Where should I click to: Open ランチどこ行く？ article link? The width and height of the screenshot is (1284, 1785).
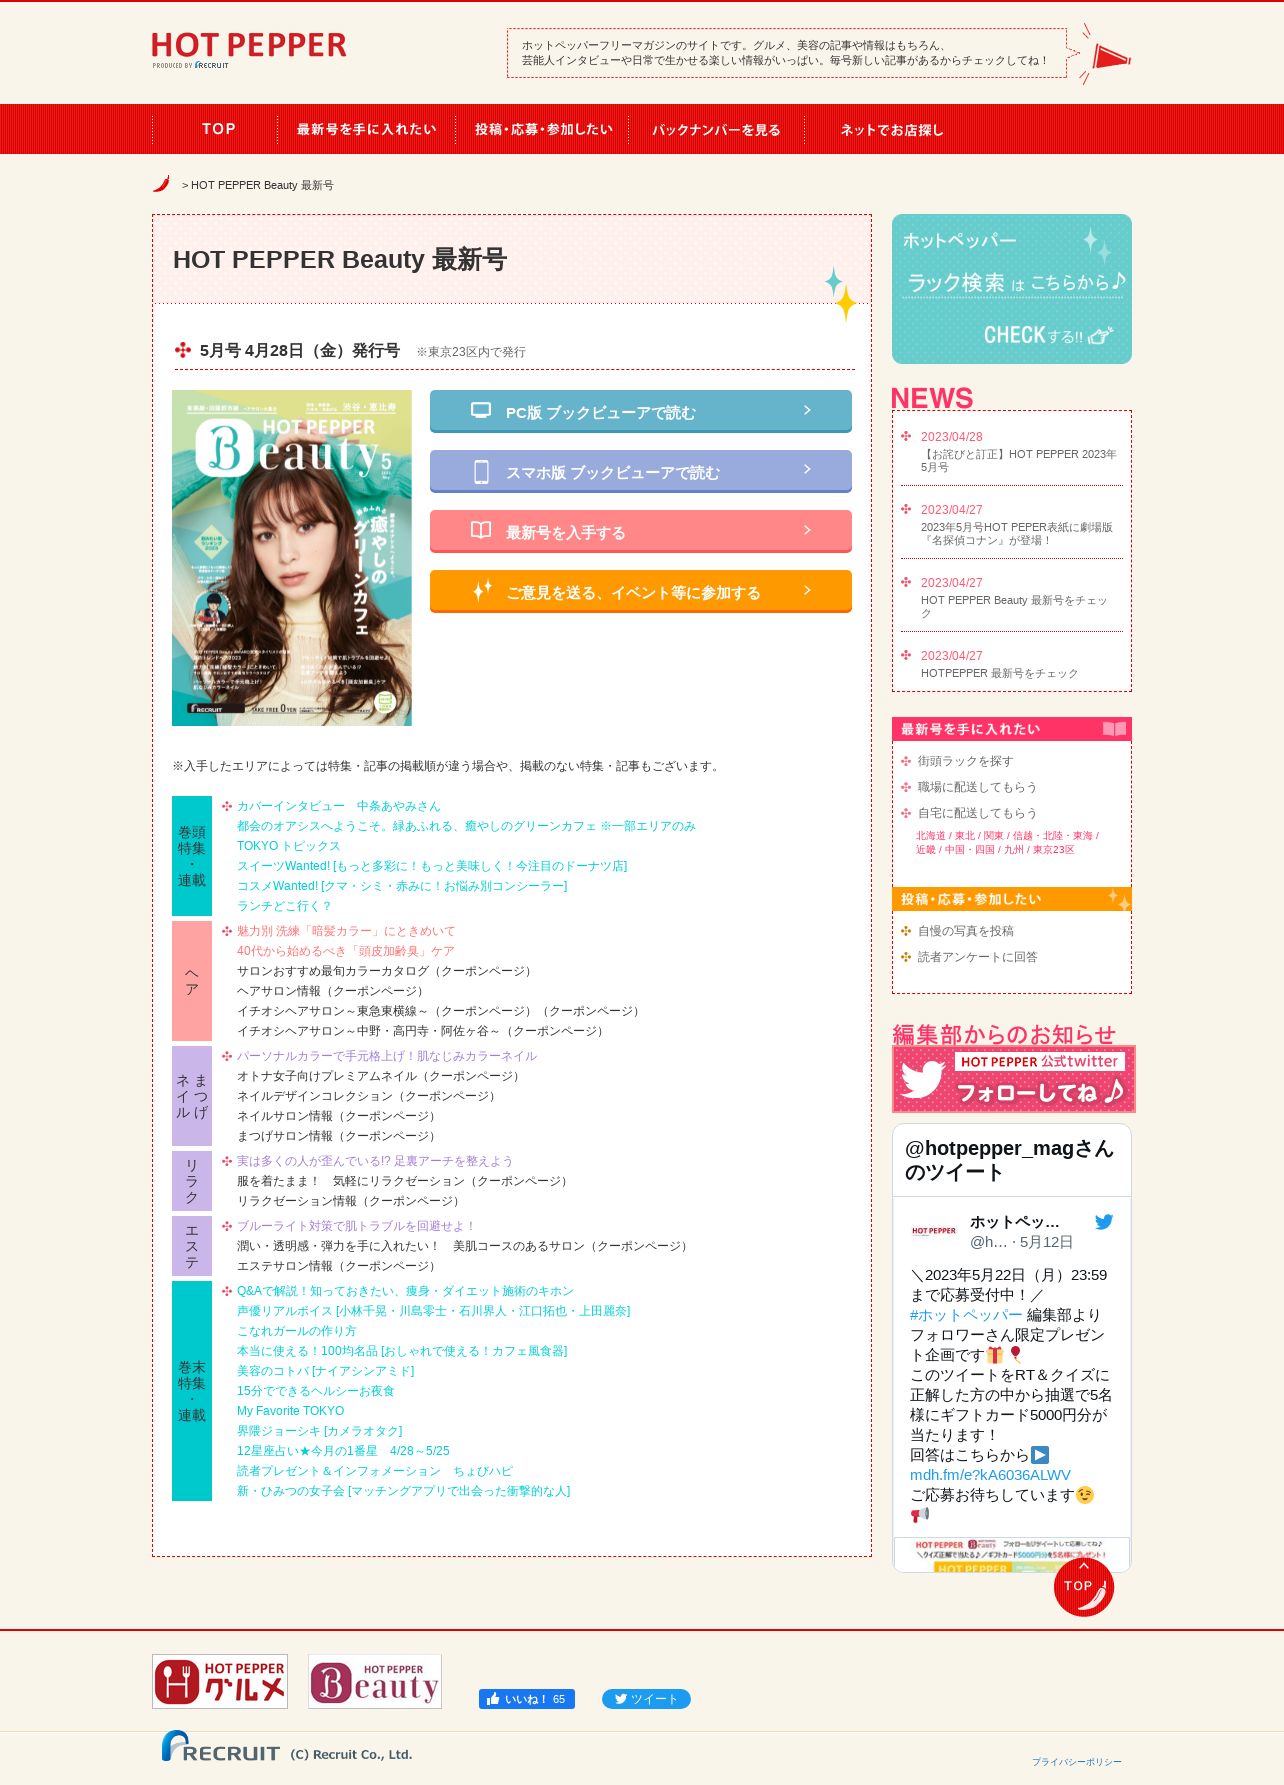click(284, 906)
